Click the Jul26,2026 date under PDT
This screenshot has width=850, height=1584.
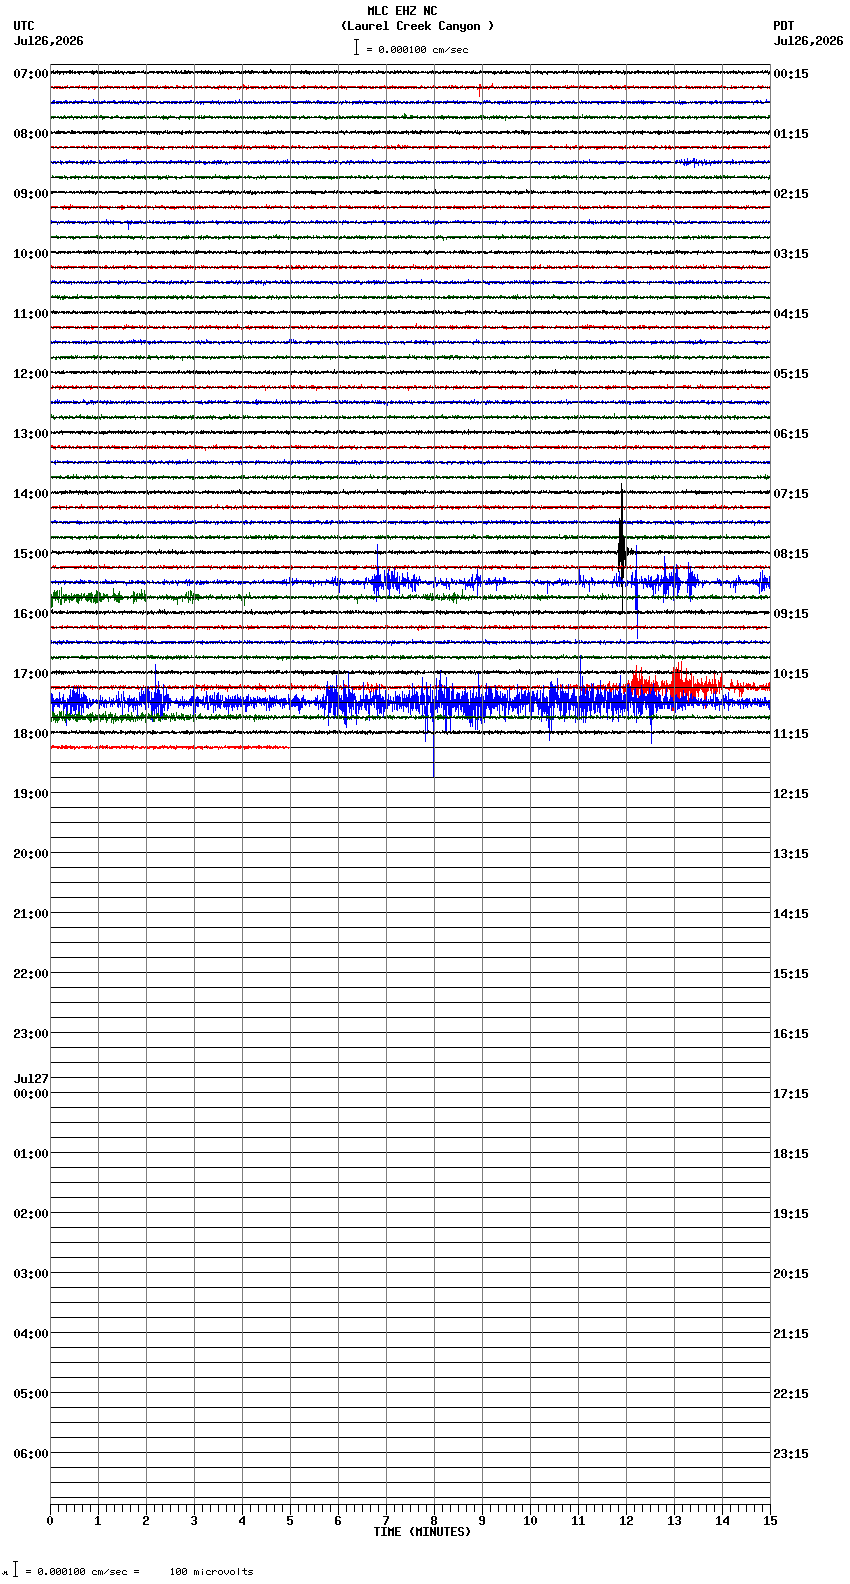808,41
